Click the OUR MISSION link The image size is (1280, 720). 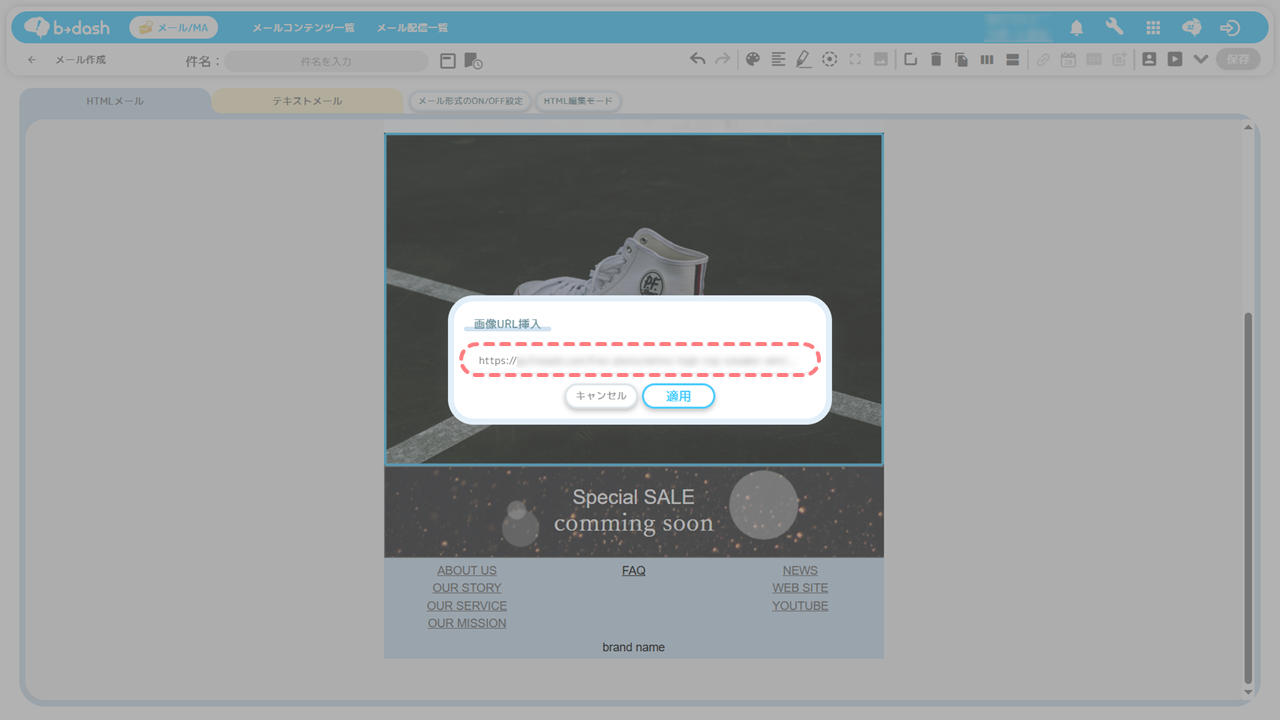pyautogui.click(x=467, y=623)
